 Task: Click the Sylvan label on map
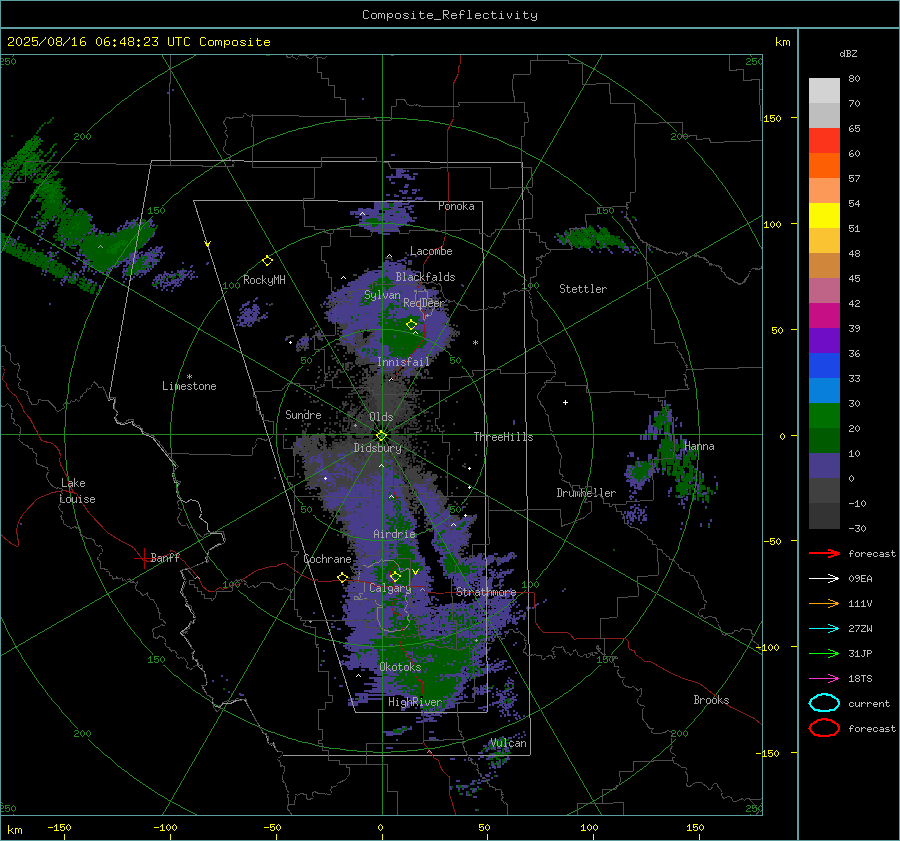[382, 295]
